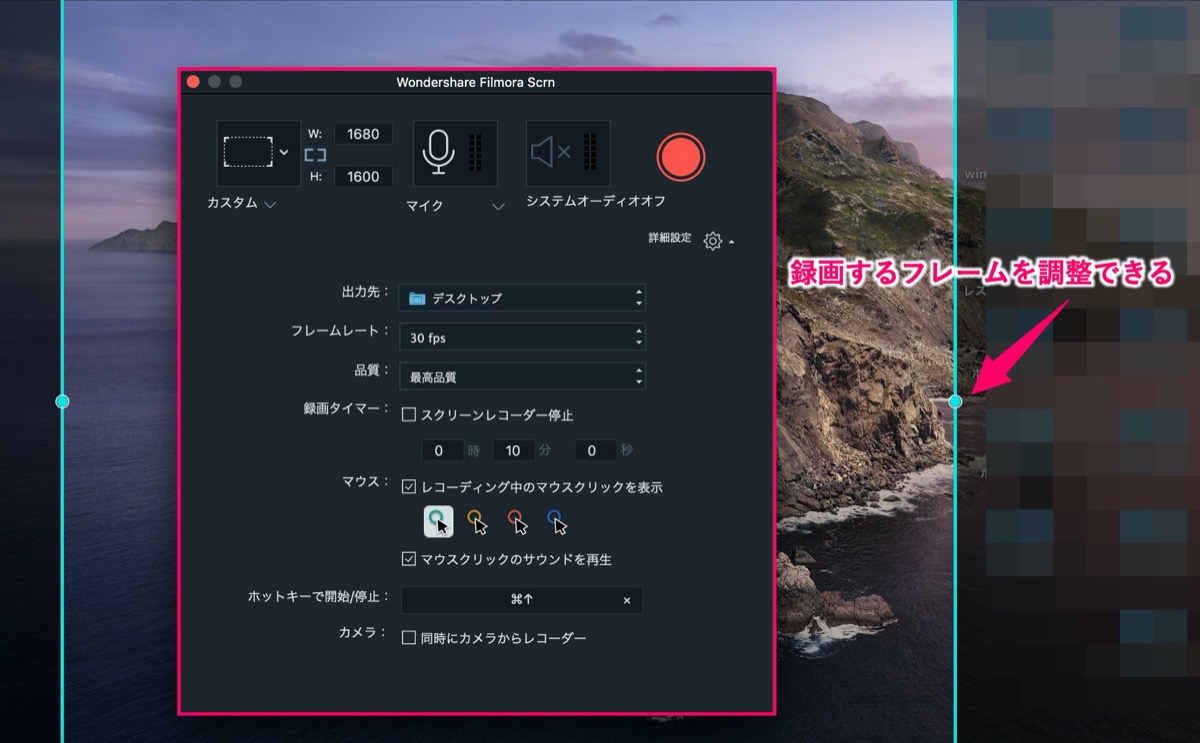Toggle レコーディング中のマウスクリックを表示 checkbox
Screen dimensions: 1200x743
408,487
